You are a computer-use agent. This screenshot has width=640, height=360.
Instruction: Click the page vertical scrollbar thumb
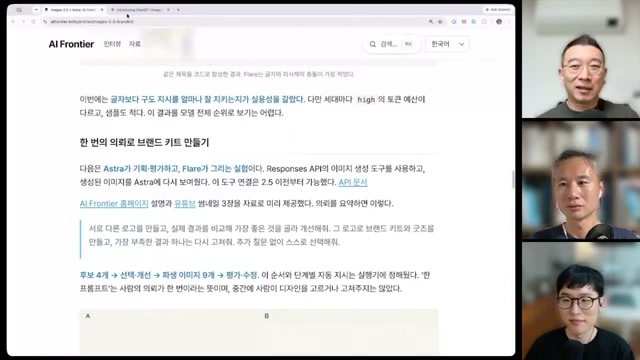513,180
